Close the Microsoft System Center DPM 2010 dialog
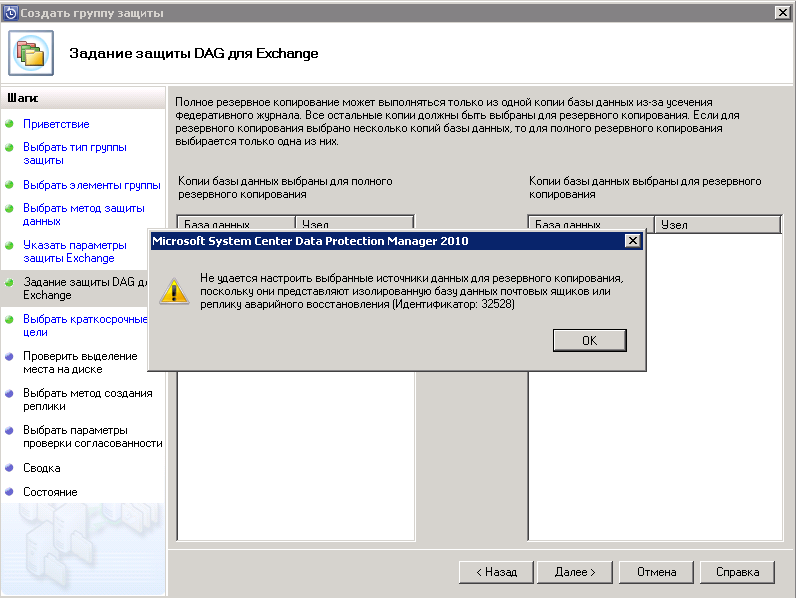 point(633,241)
